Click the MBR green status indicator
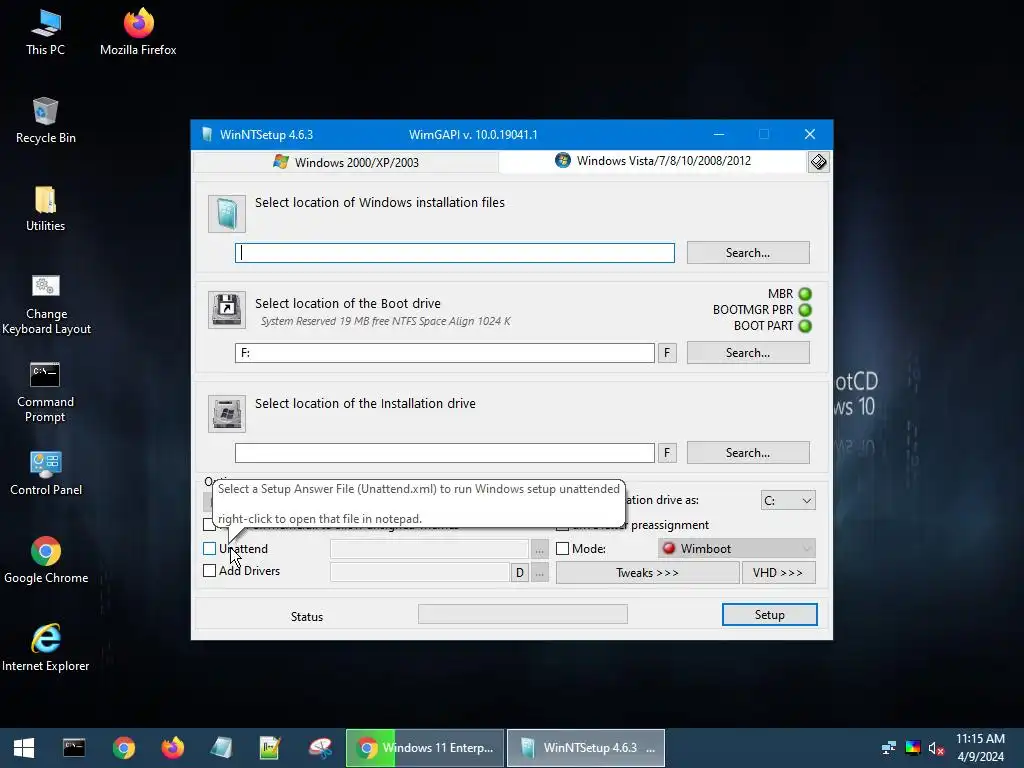1024x768 pixels. click(805, 294)
